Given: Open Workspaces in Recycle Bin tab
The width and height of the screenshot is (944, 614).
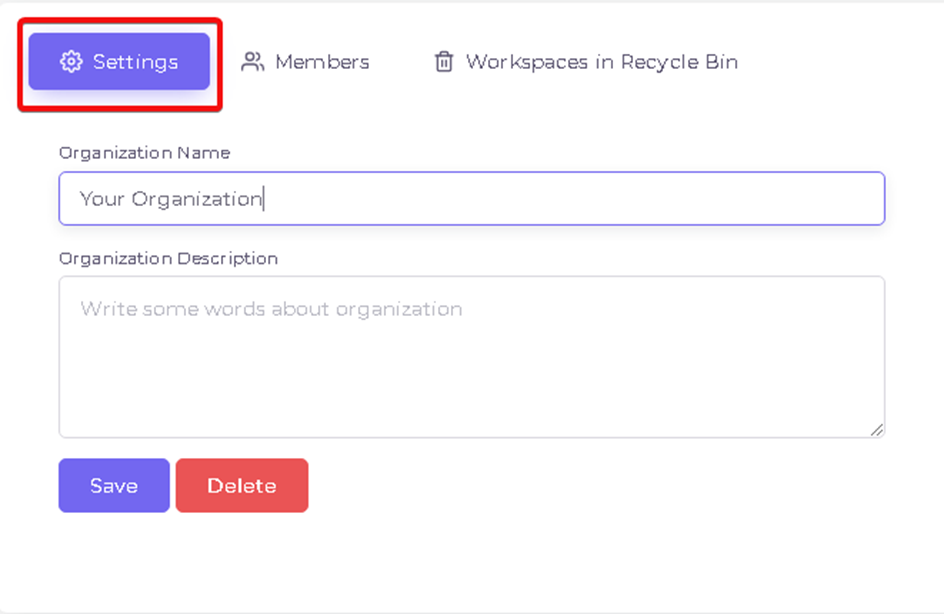Looking at the screenshot, I should pyautogui.click(x=586, y=61).
